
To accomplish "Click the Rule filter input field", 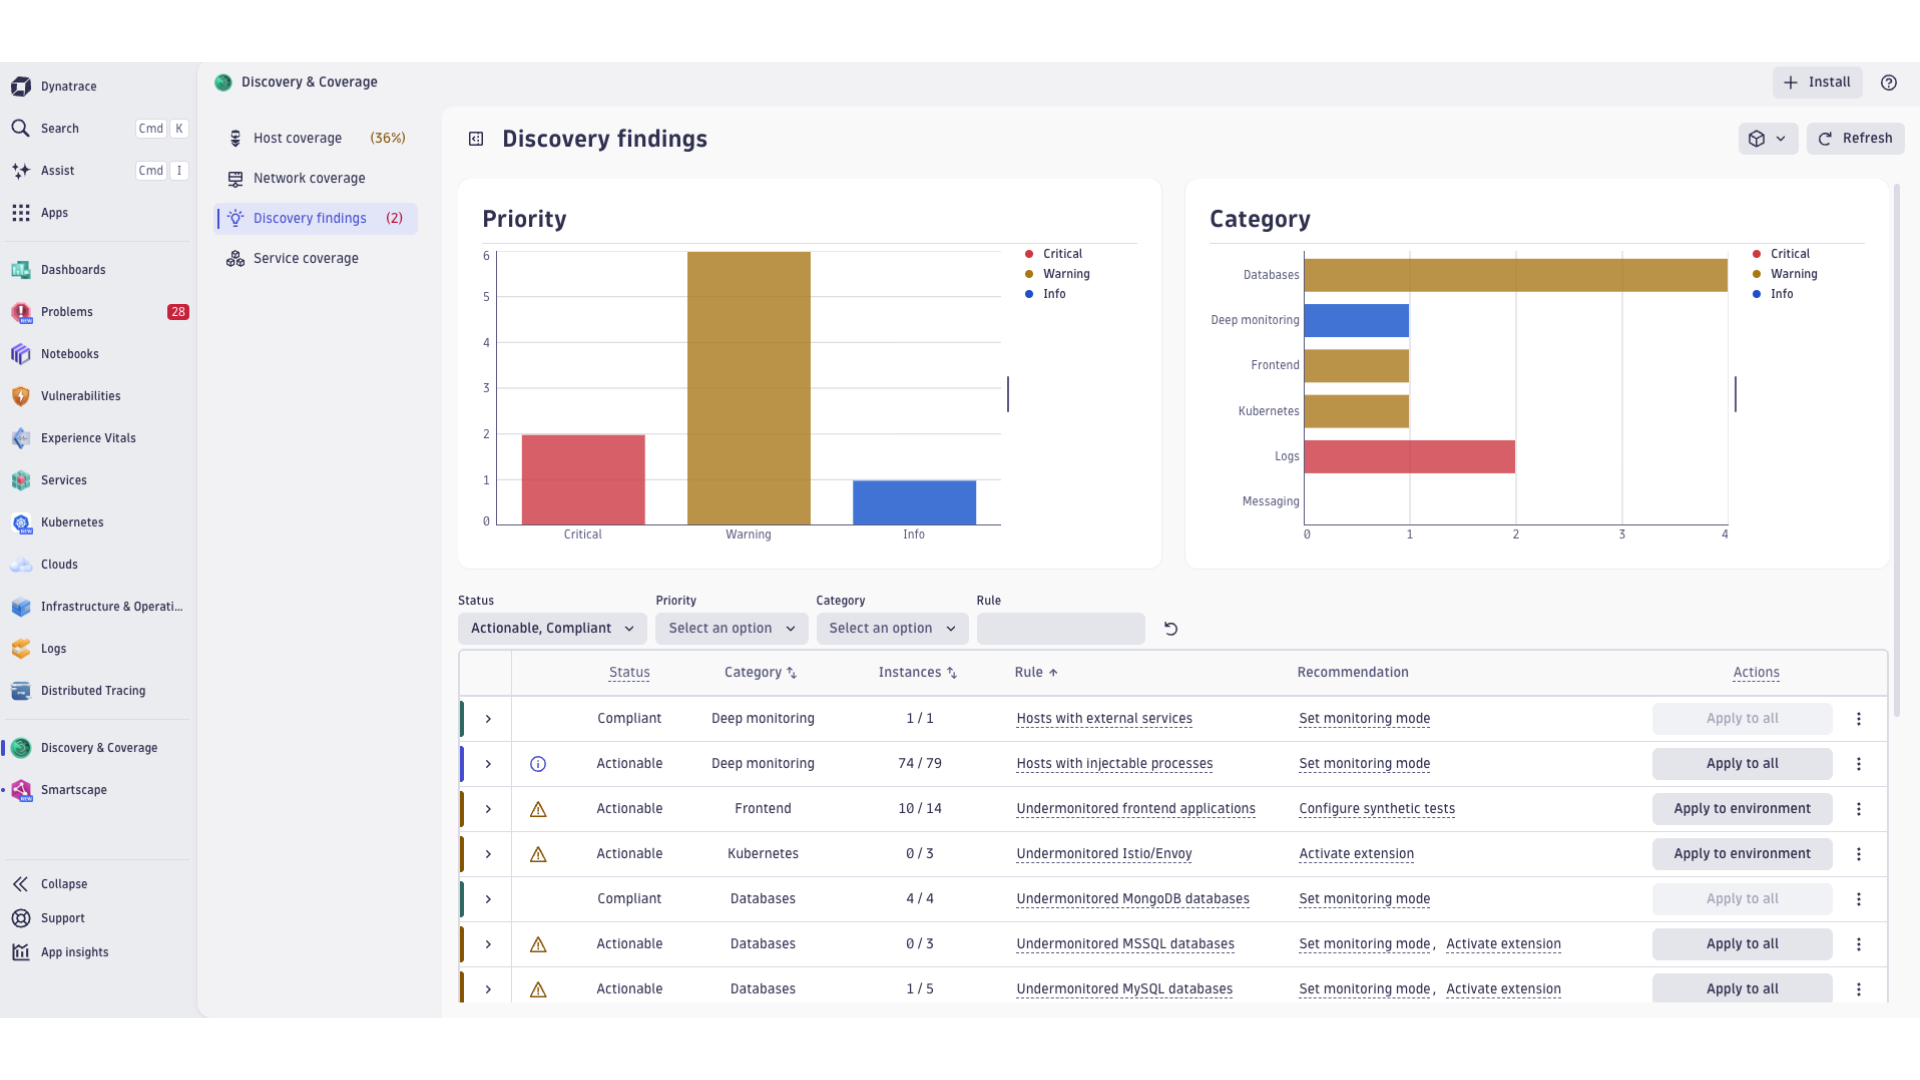I will point(1060,629).
